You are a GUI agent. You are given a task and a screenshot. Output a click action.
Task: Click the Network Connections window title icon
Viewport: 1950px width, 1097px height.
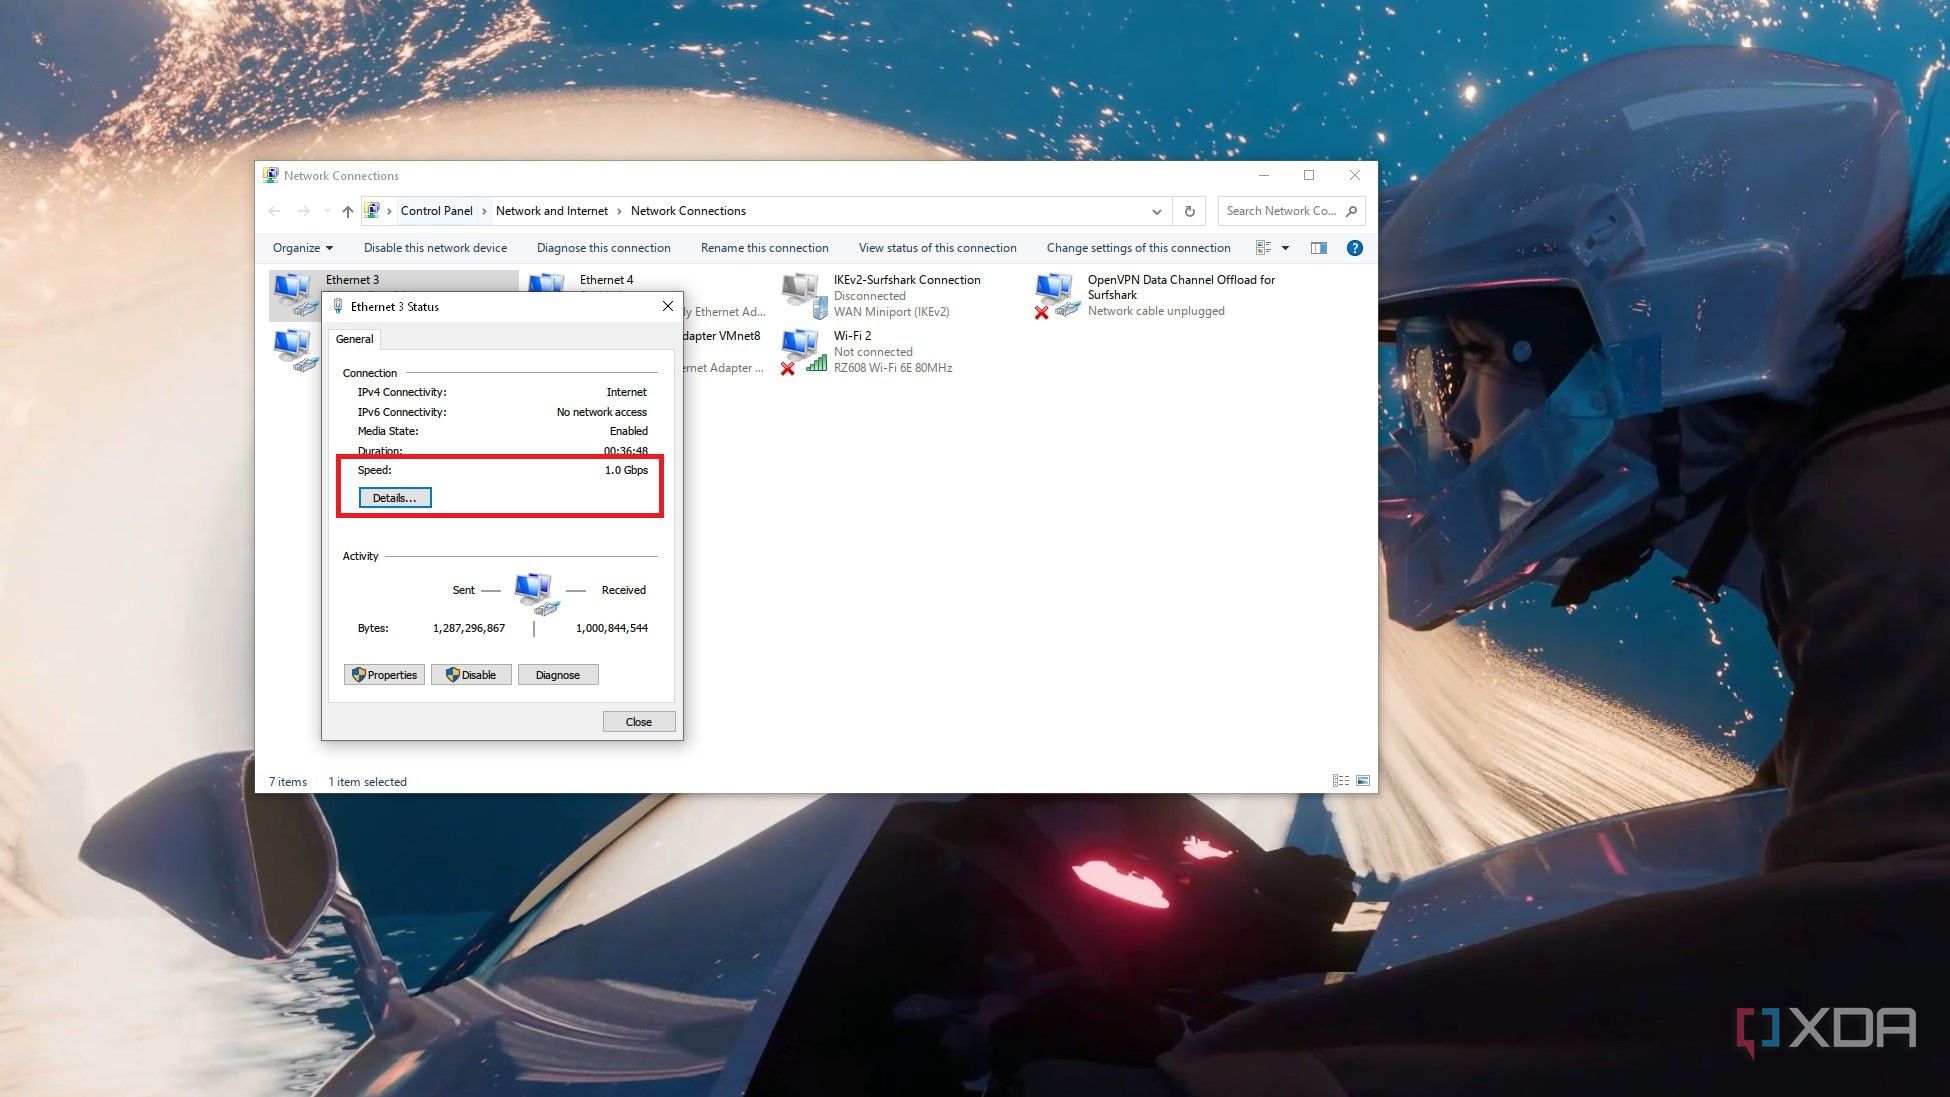tap(271, 175)
